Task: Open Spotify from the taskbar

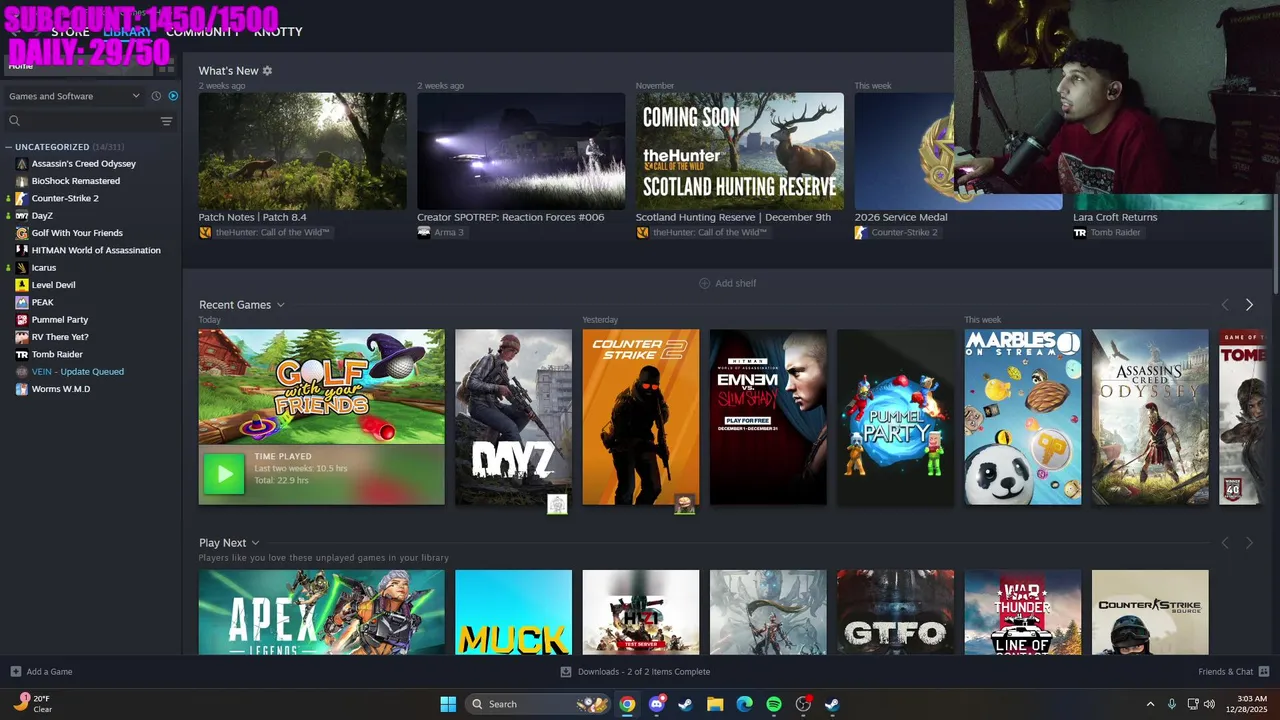Action: pyautogui.click(x=774, y=704)
